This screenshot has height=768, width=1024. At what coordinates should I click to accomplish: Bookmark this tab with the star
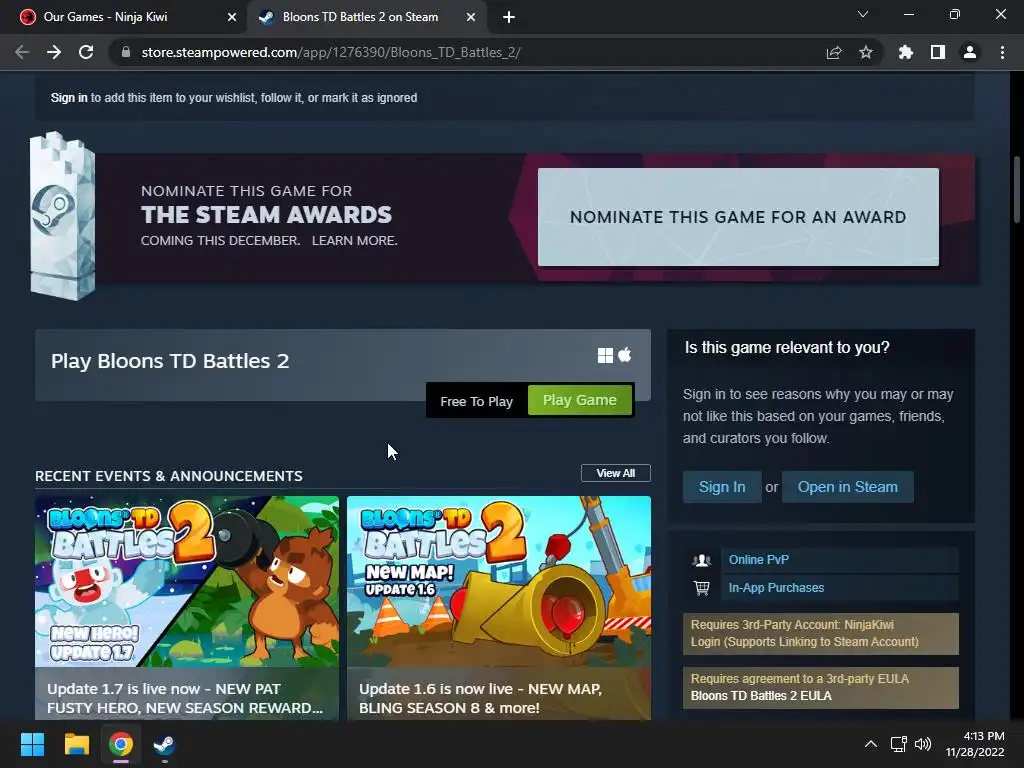866,52
